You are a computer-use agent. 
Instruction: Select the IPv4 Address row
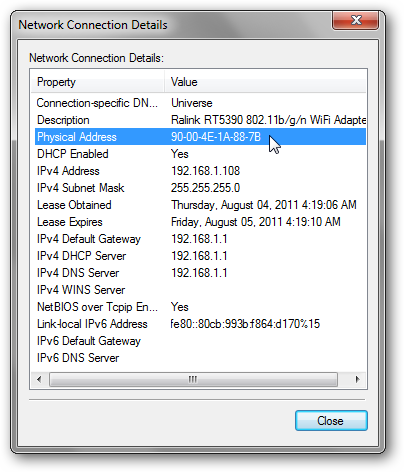[200, 171]
